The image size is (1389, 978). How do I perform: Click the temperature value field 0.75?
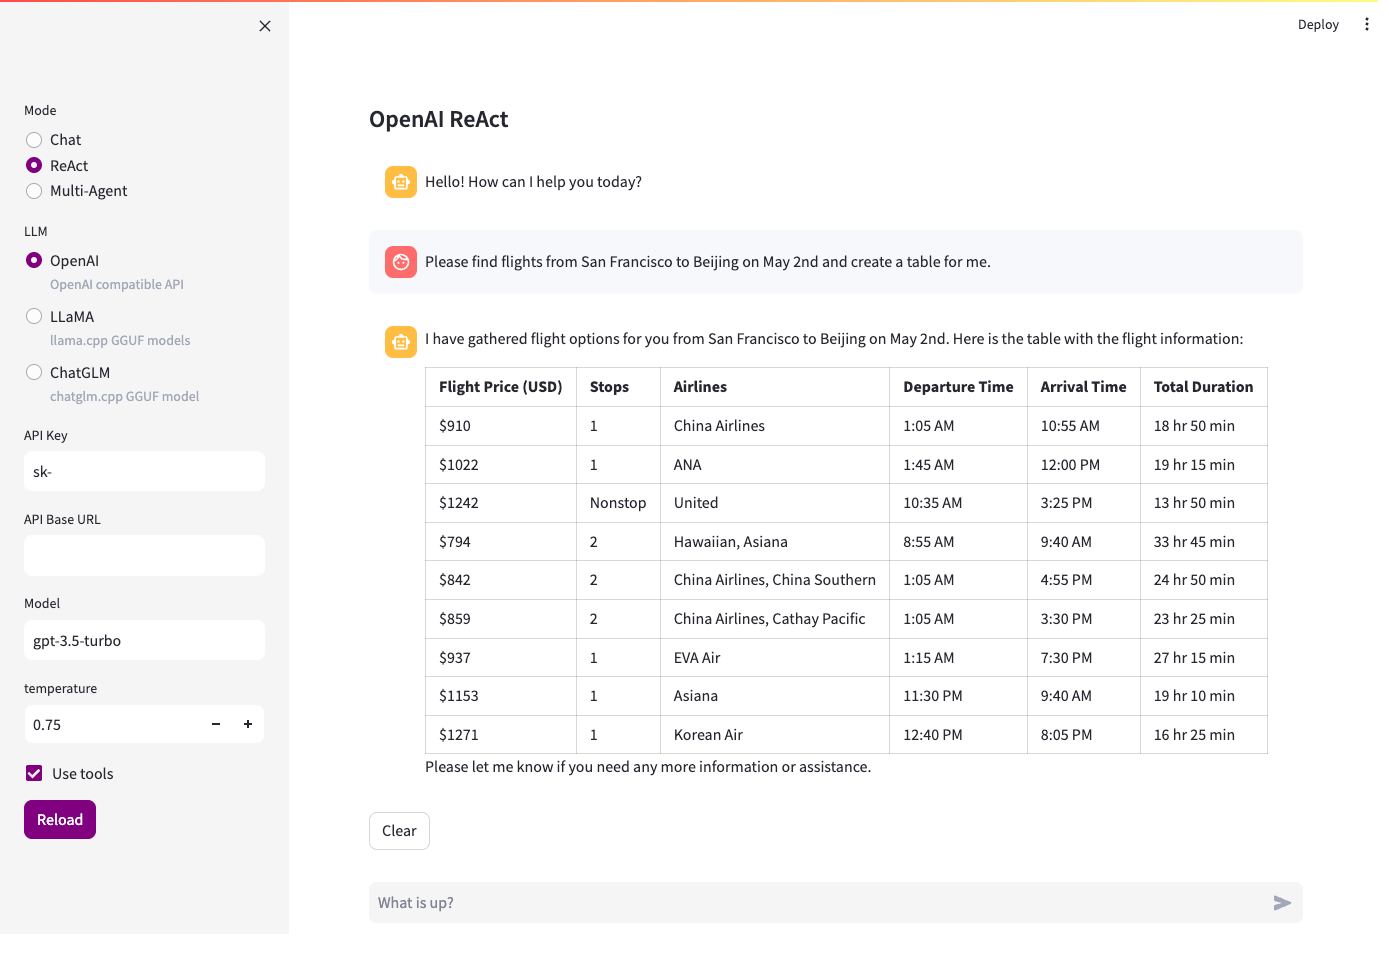(x=112, y=724)
